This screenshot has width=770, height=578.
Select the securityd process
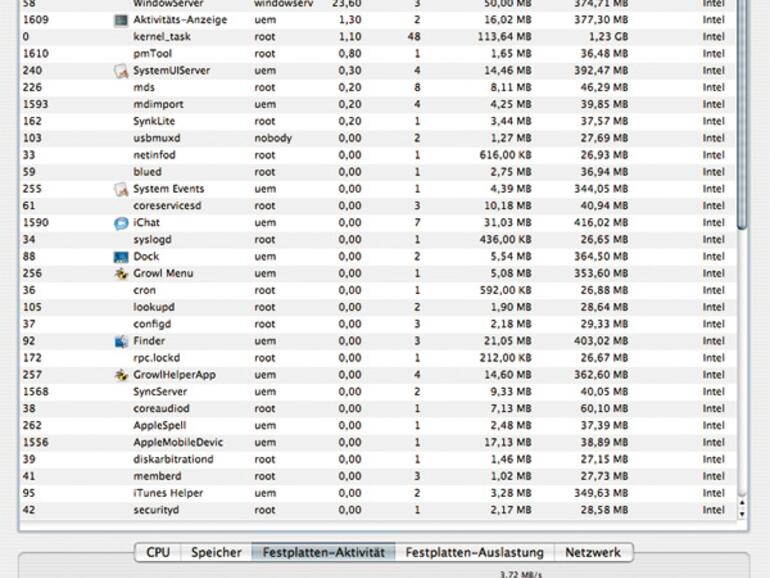tap(377, 510)
